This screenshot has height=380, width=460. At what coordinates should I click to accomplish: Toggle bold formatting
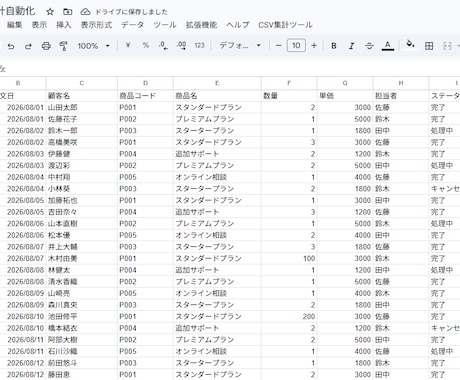pyautogui.click(x=334, y=46)
